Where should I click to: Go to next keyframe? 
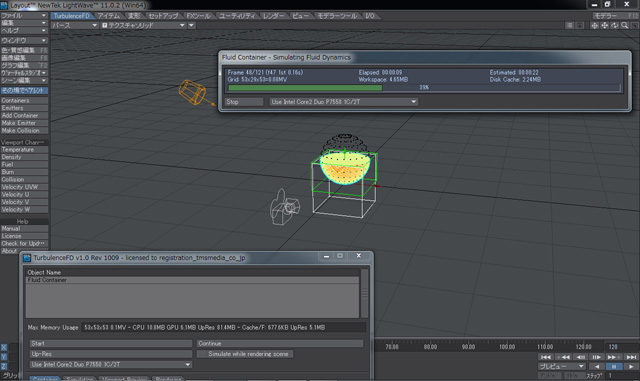click(613, 357)
